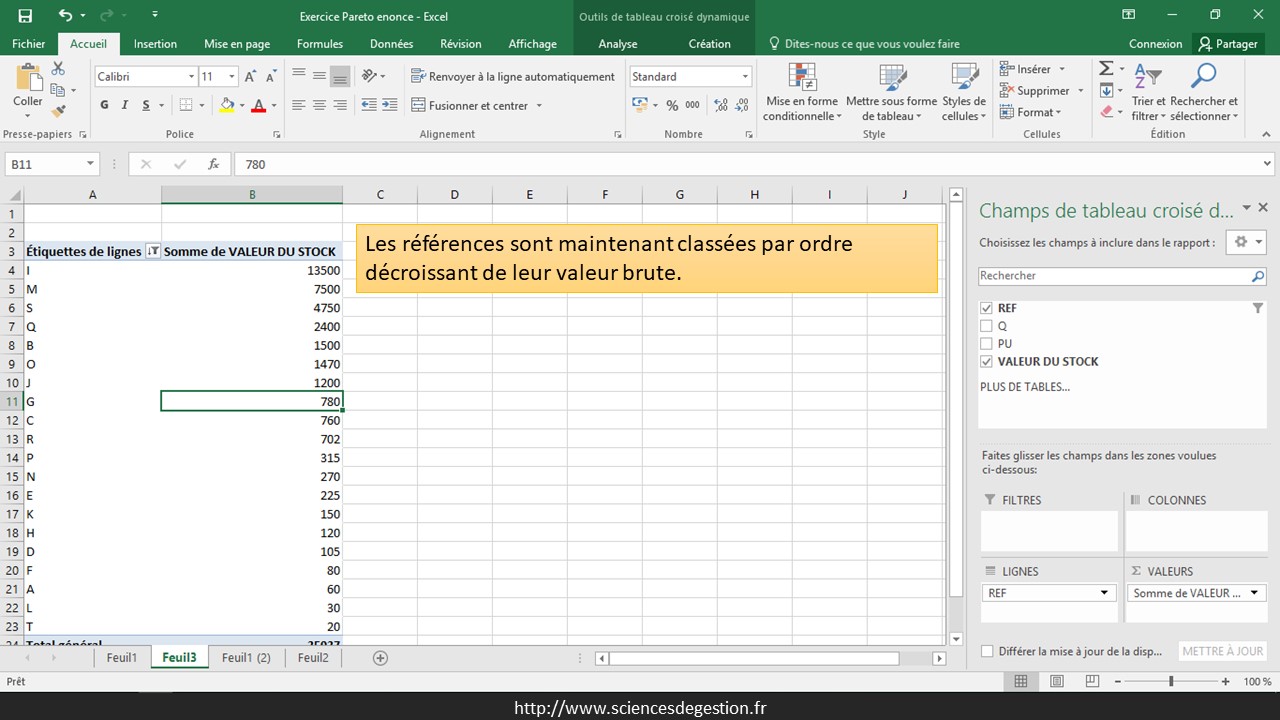Click the Save icon in title bar
The width and height of the screenshot is (1280, 720).
(25, 15)
